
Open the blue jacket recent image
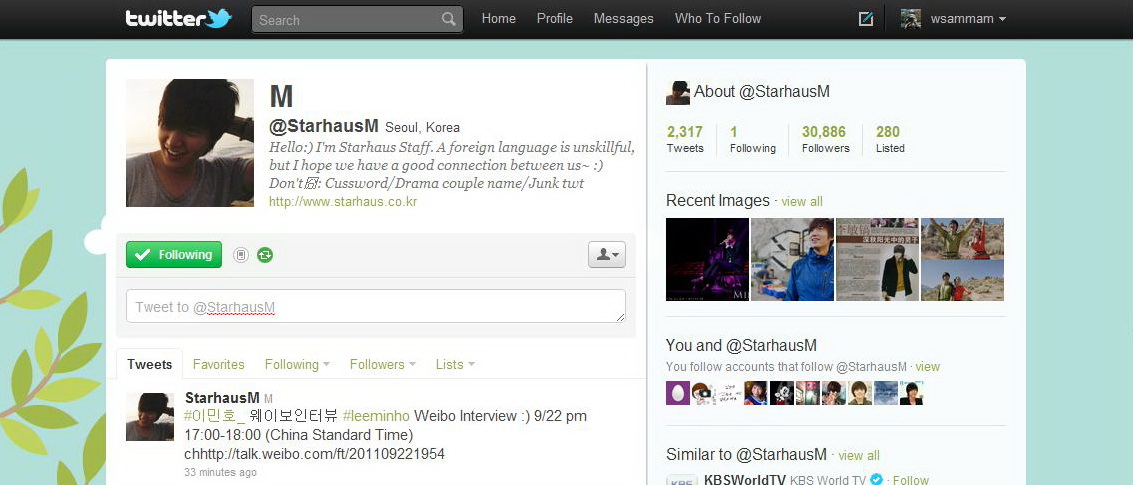(x=793, y=259)
